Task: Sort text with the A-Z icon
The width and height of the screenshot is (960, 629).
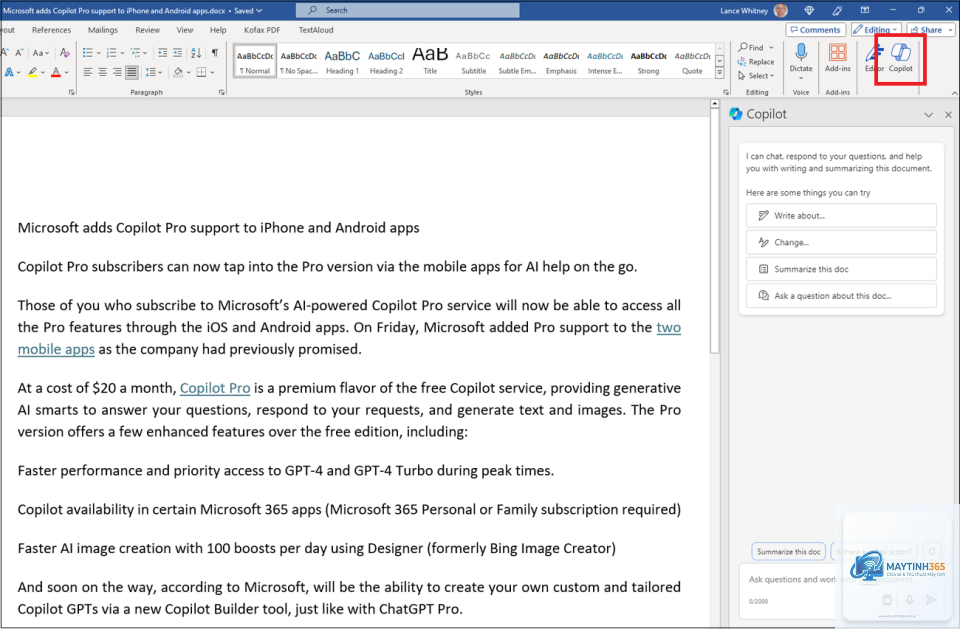Action: 196,53
